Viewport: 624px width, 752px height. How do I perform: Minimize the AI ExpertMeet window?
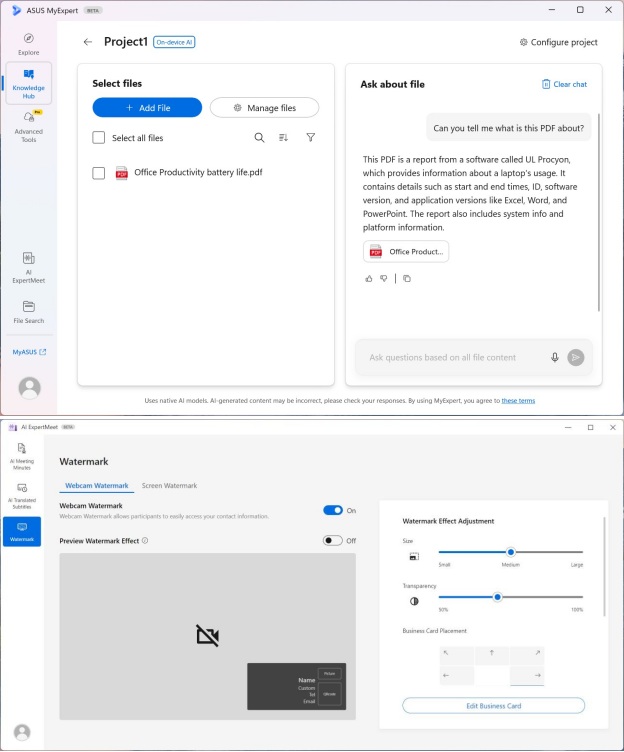click(568, 427)
